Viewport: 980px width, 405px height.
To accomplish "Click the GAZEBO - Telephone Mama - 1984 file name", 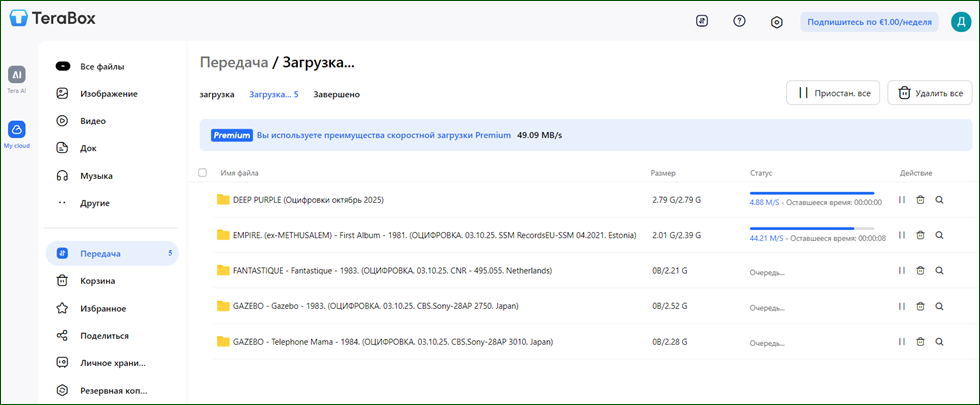I will tap(392, 342).
